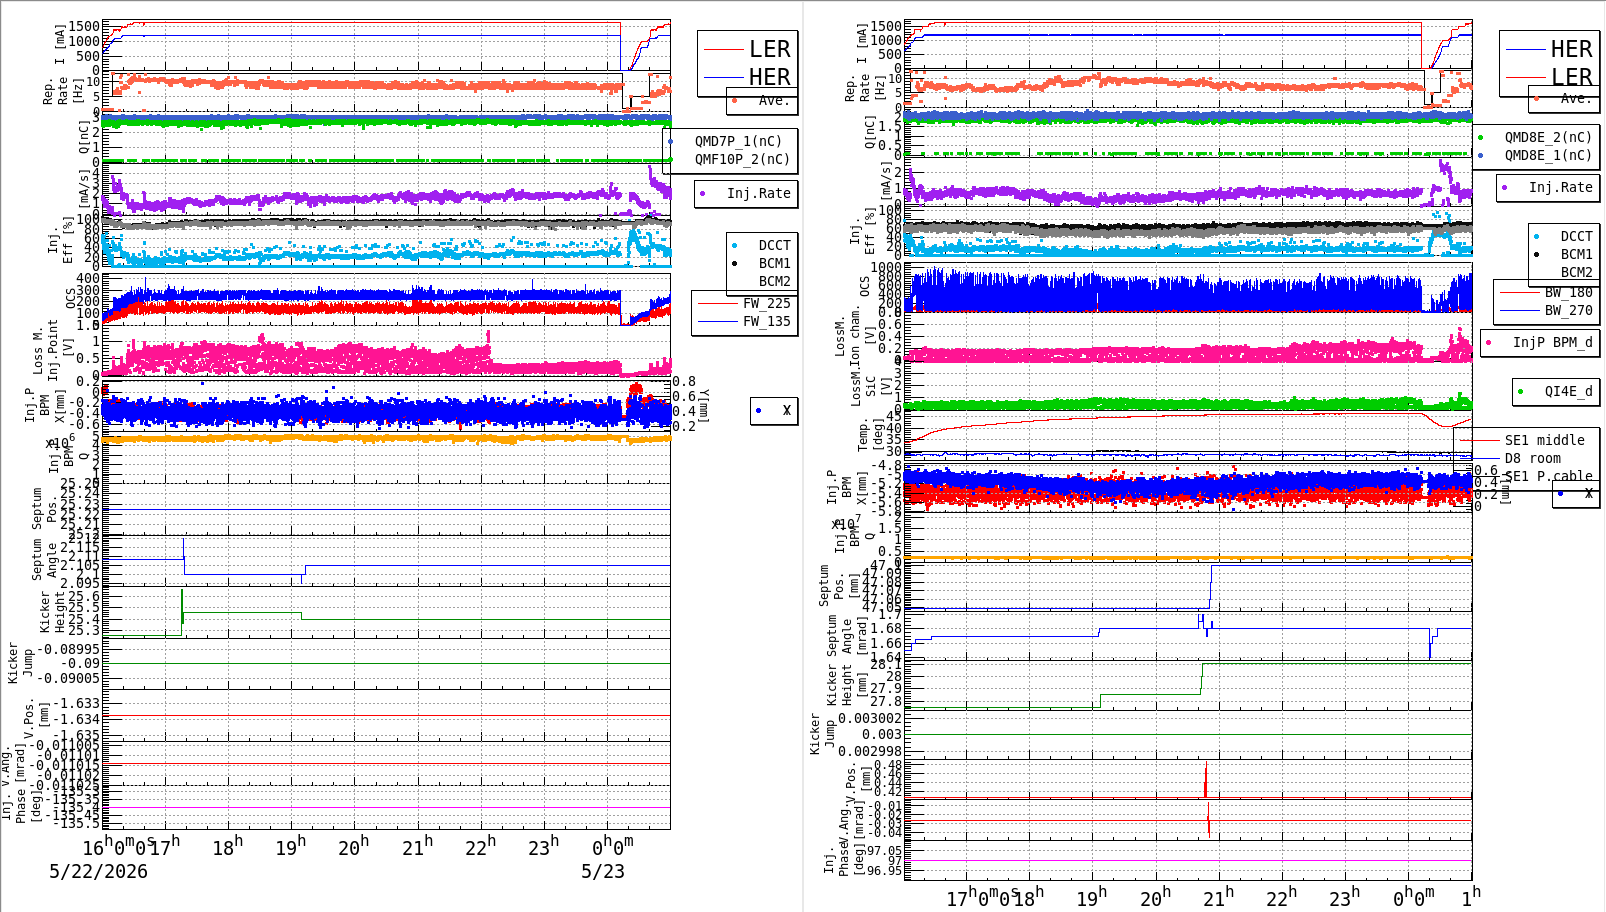
Task: Click the Kicker Height axis label in the left plot
Action: [52, 612]
